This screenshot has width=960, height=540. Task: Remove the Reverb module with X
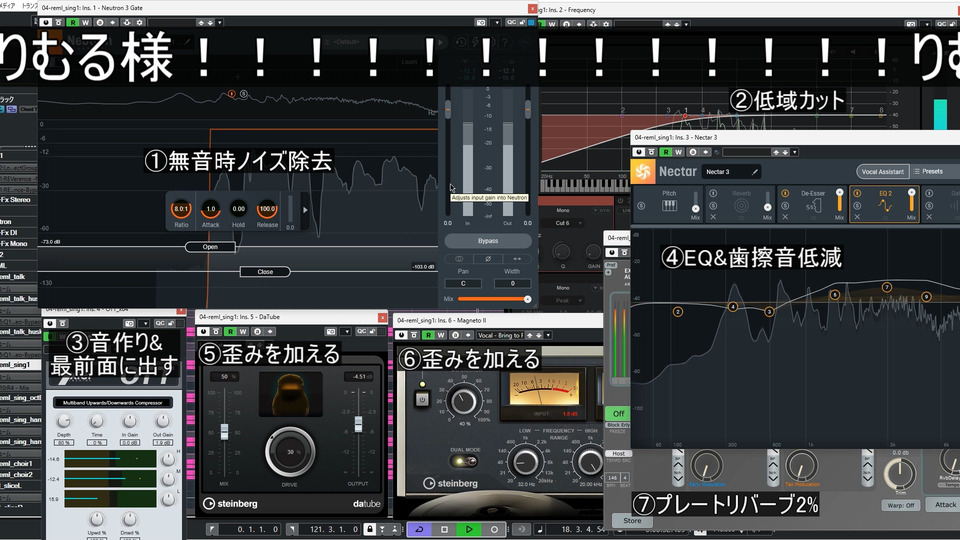click(713, 217)
